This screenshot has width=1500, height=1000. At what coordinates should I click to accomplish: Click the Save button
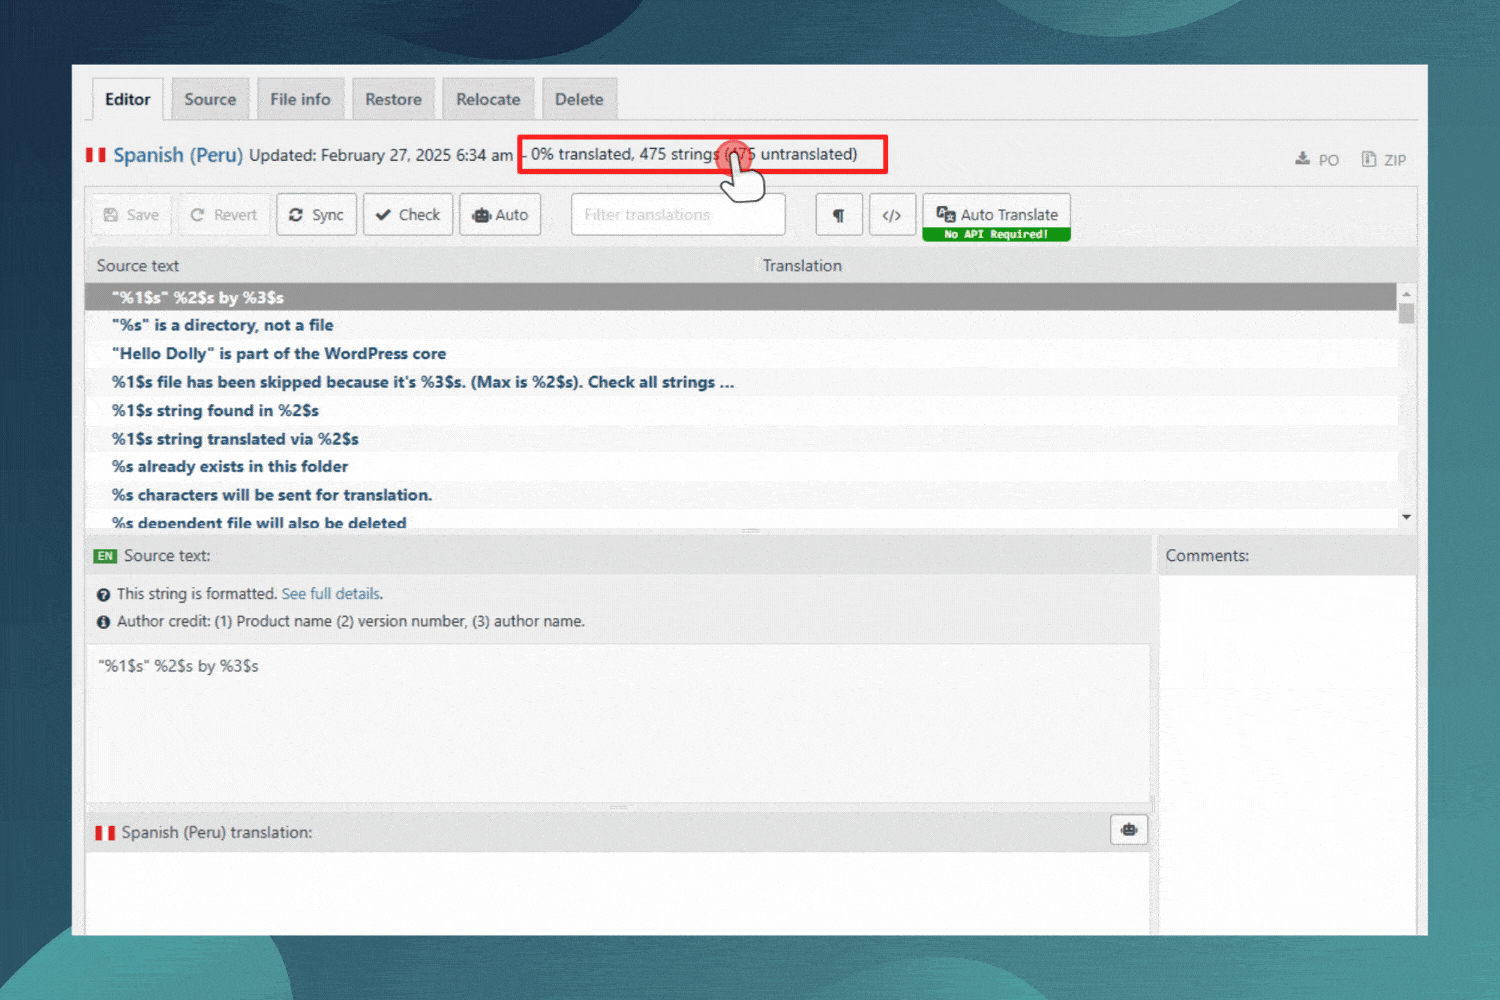click(x=131, y=215)
